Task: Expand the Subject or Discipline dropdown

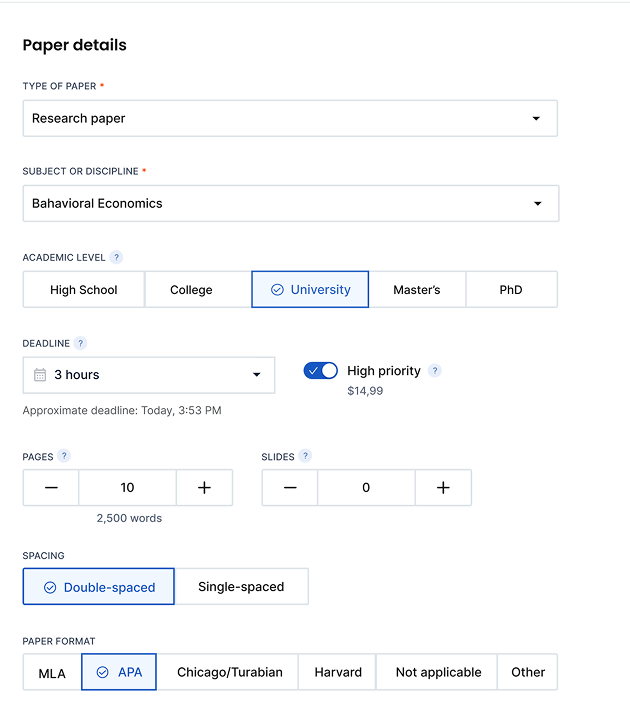Action: tap(290, 203)
